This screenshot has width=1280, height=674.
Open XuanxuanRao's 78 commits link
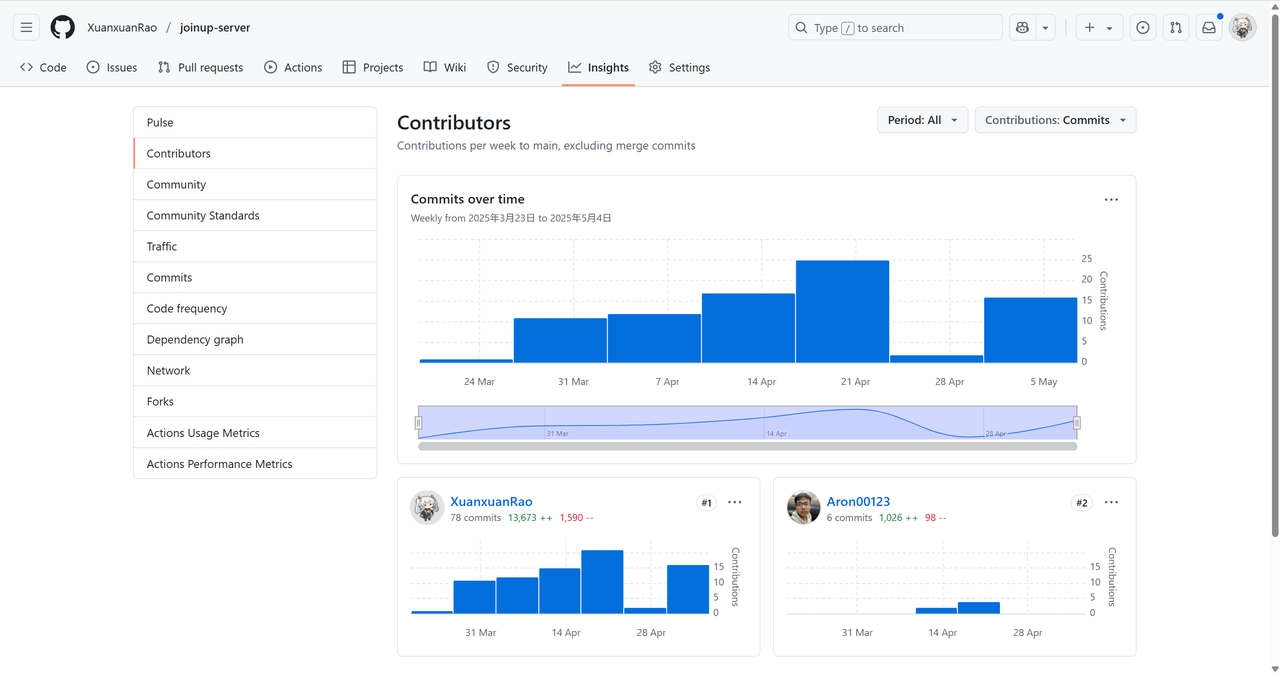[x=475, y=518]
